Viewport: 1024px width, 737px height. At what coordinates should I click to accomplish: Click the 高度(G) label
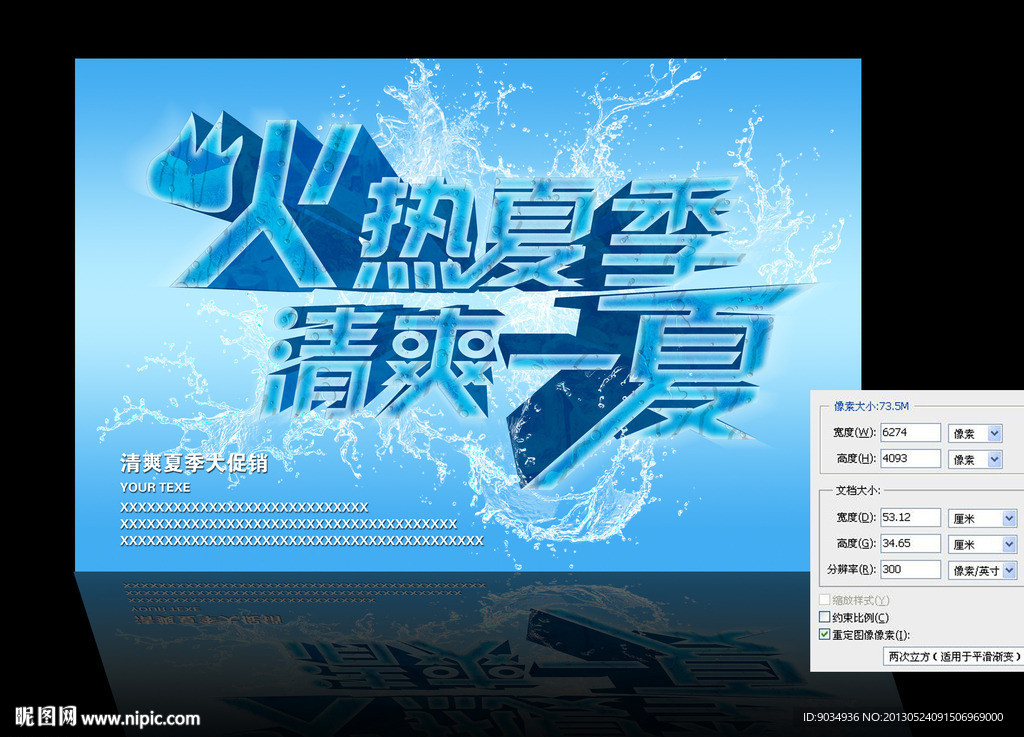click(x=856, y=543)
